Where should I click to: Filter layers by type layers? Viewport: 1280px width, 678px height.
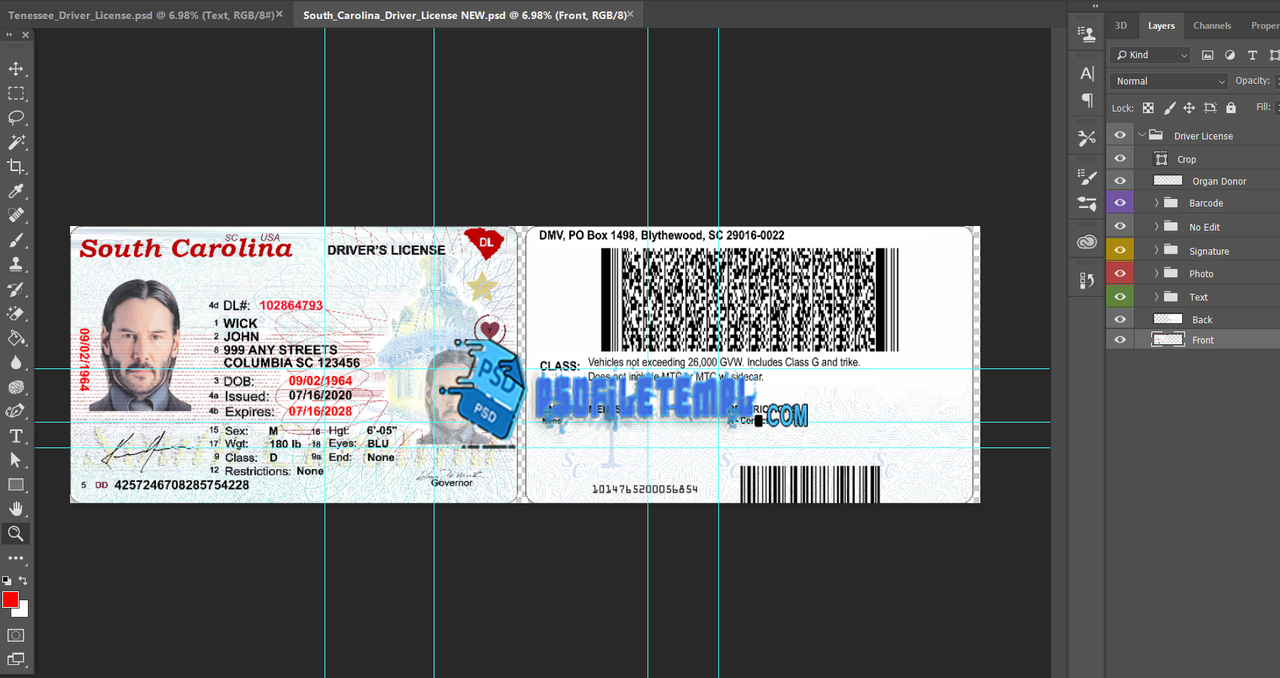[x=1252, y=55]
